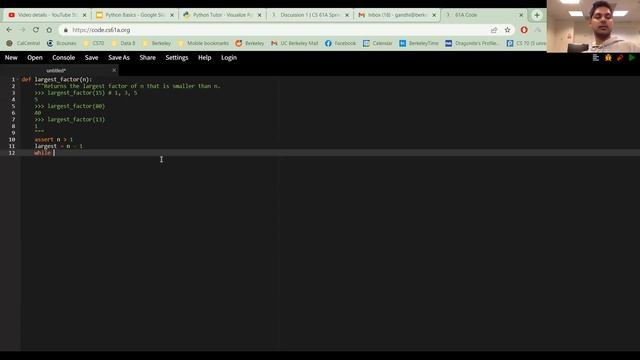Image resolution: width=640 pixels, height=360 pixels.
Task: Click Open in the editor menu
Action: click(35, 58)
